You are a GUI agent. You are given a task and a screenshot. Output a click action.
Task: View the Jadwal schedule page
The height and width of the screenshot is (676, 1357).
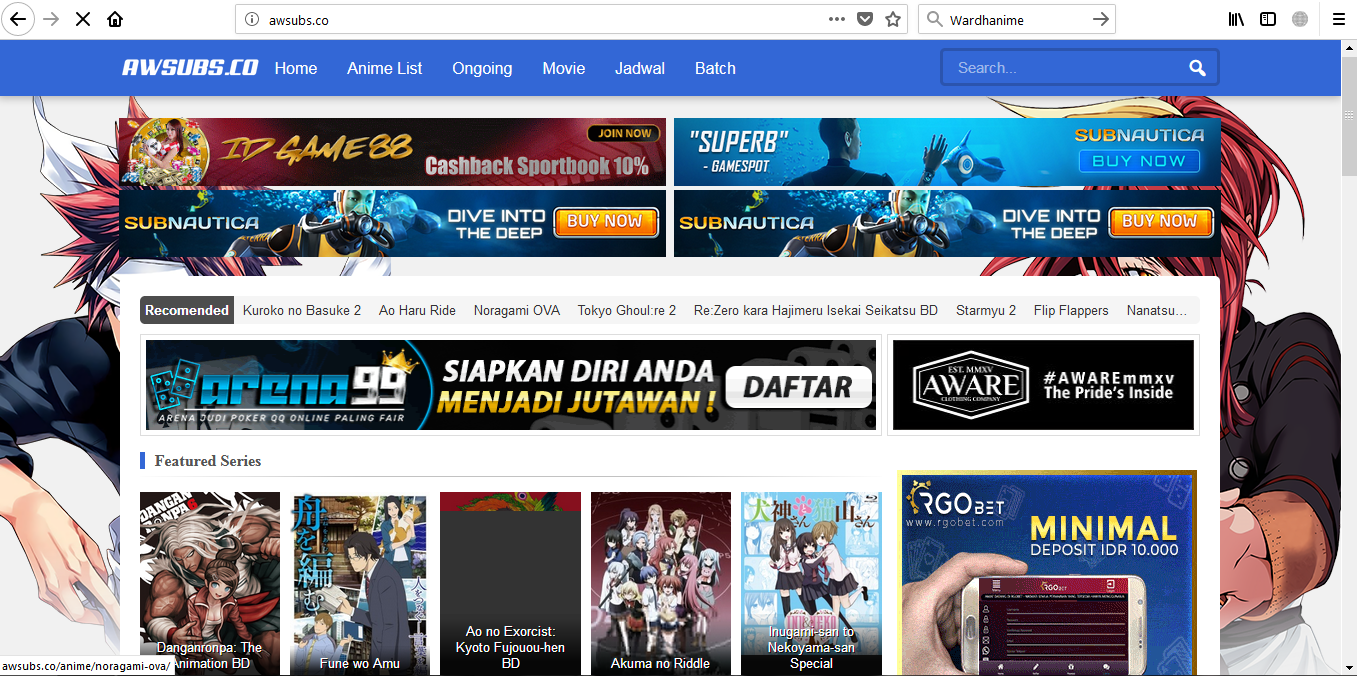coord(640,68)
